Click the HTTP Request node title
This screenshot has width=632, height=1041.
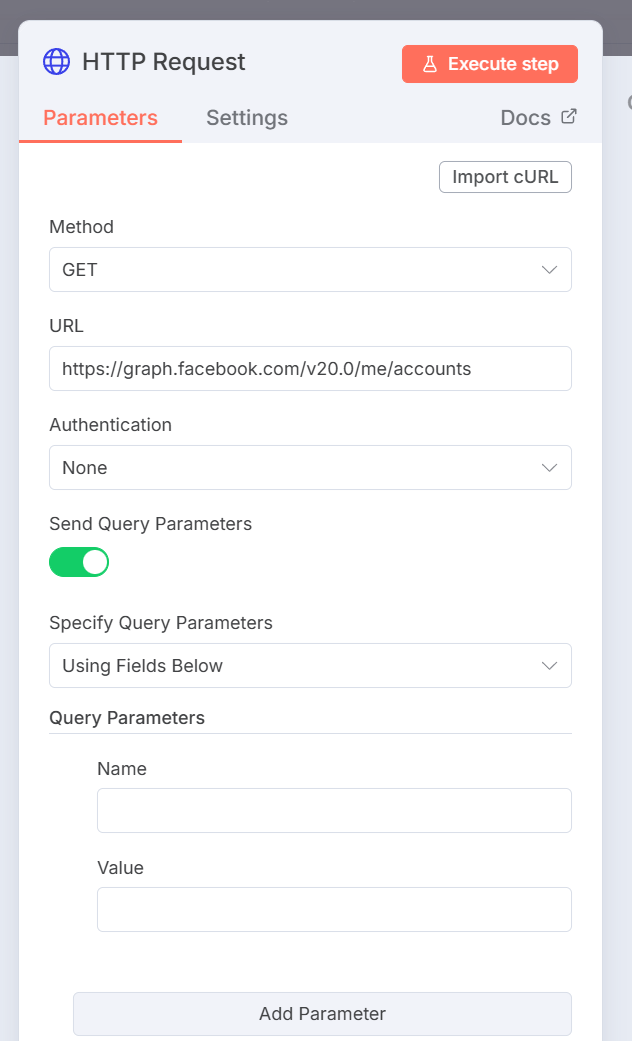tap(164, 62)
